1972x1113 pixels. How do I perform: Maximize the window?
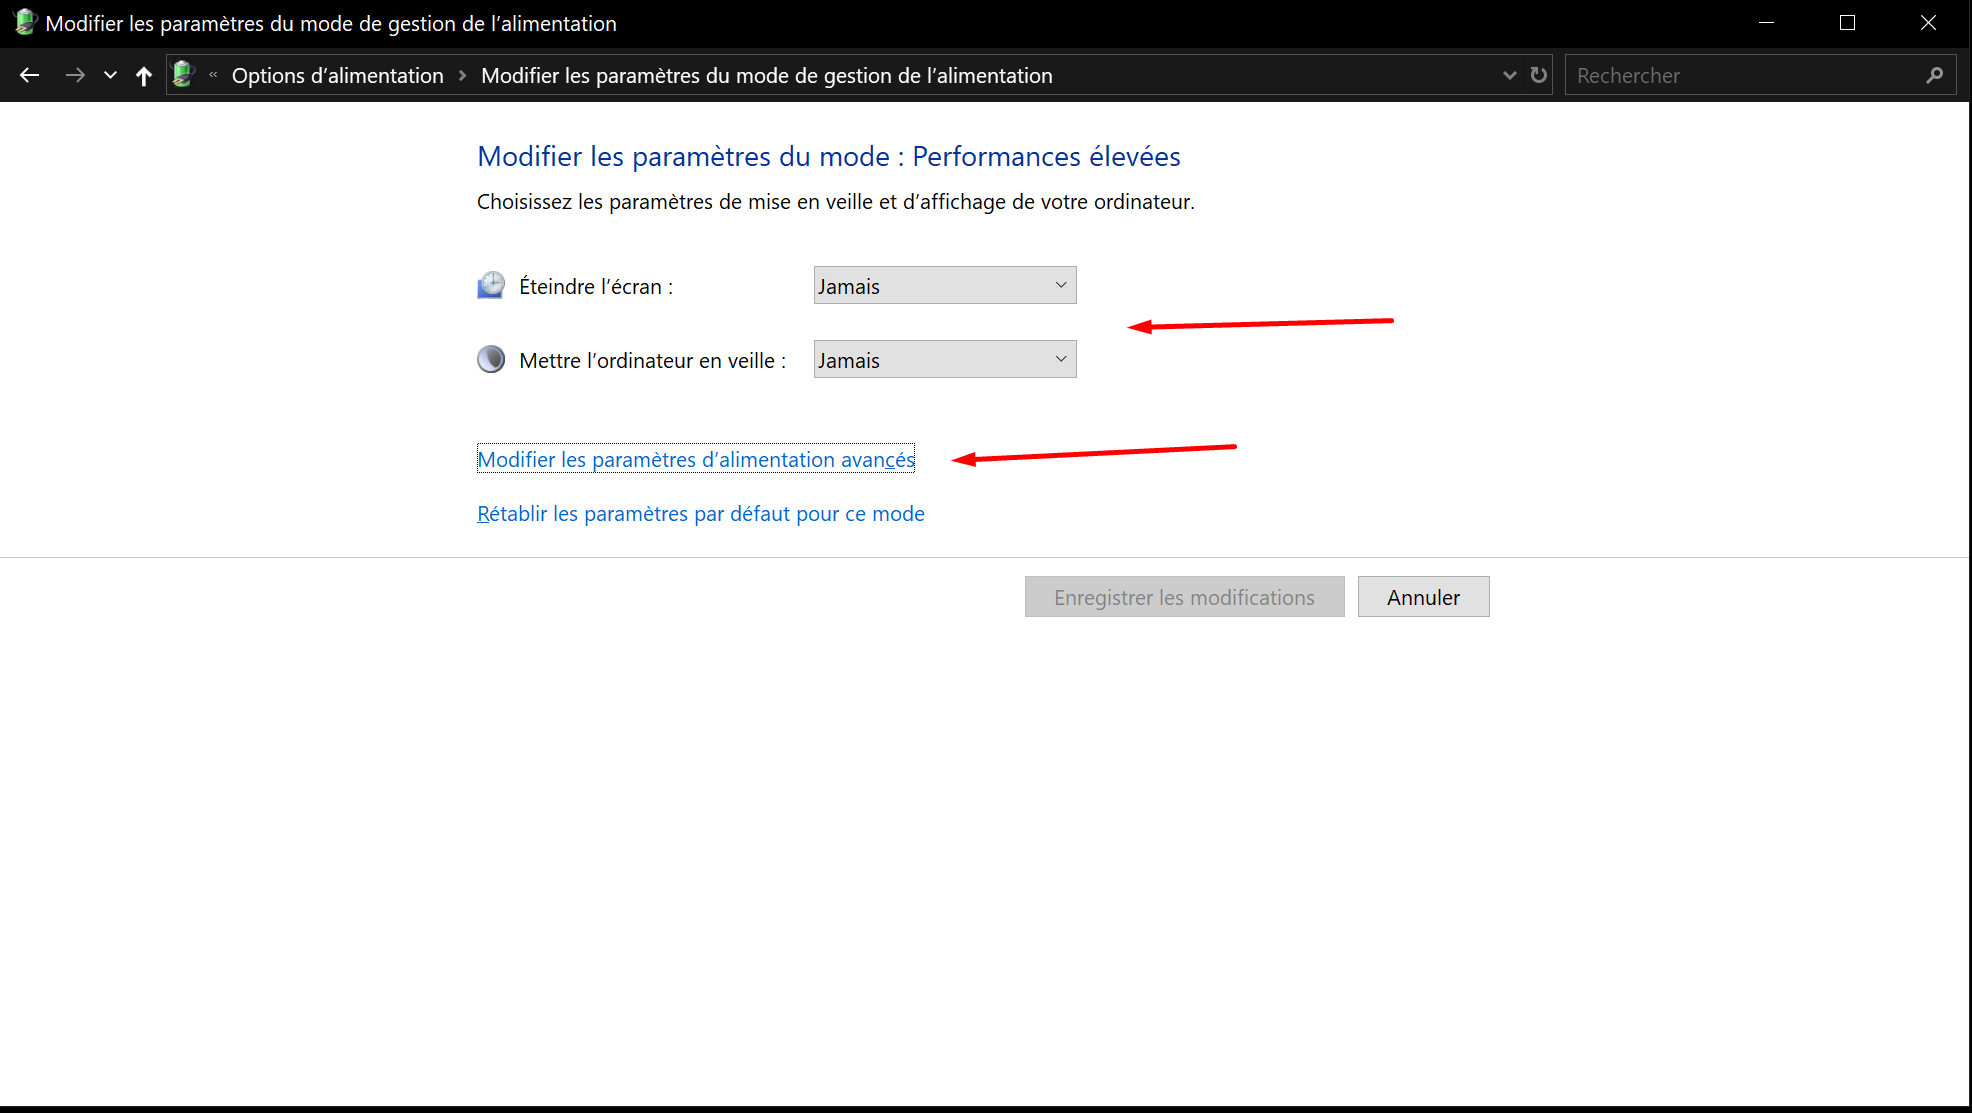pyautogui.click(x=1848, y=23)
